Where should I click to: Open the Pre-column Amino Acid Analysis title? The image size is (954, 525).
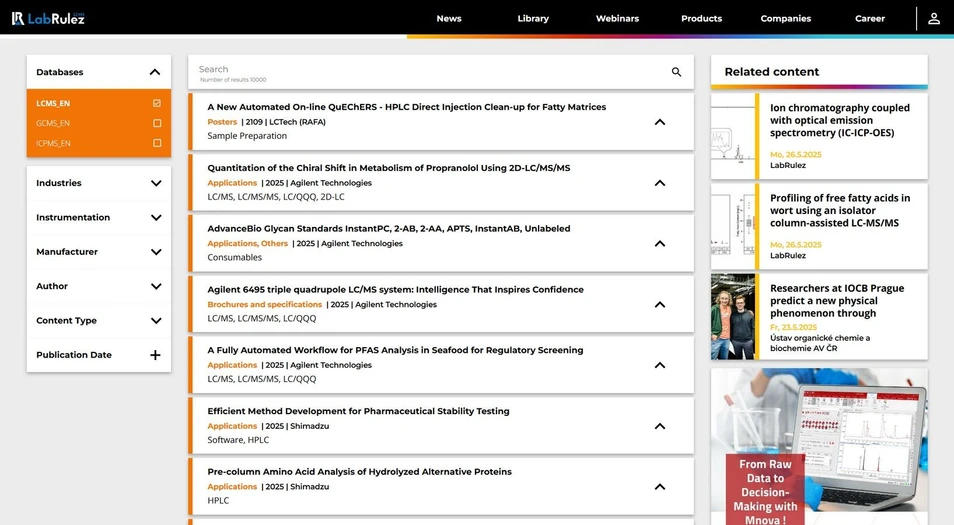[359, 472]
